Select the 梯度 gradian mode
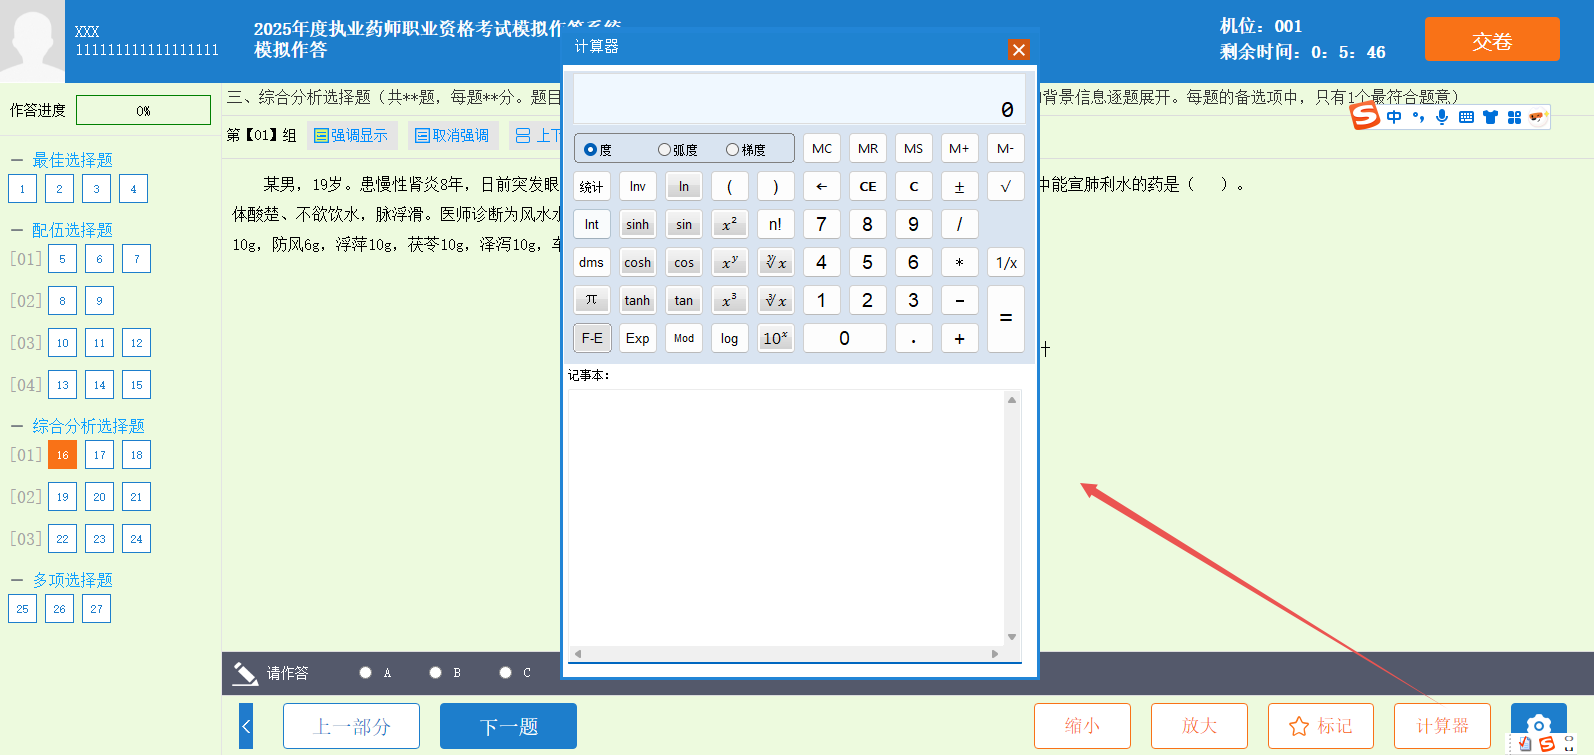 733,150
